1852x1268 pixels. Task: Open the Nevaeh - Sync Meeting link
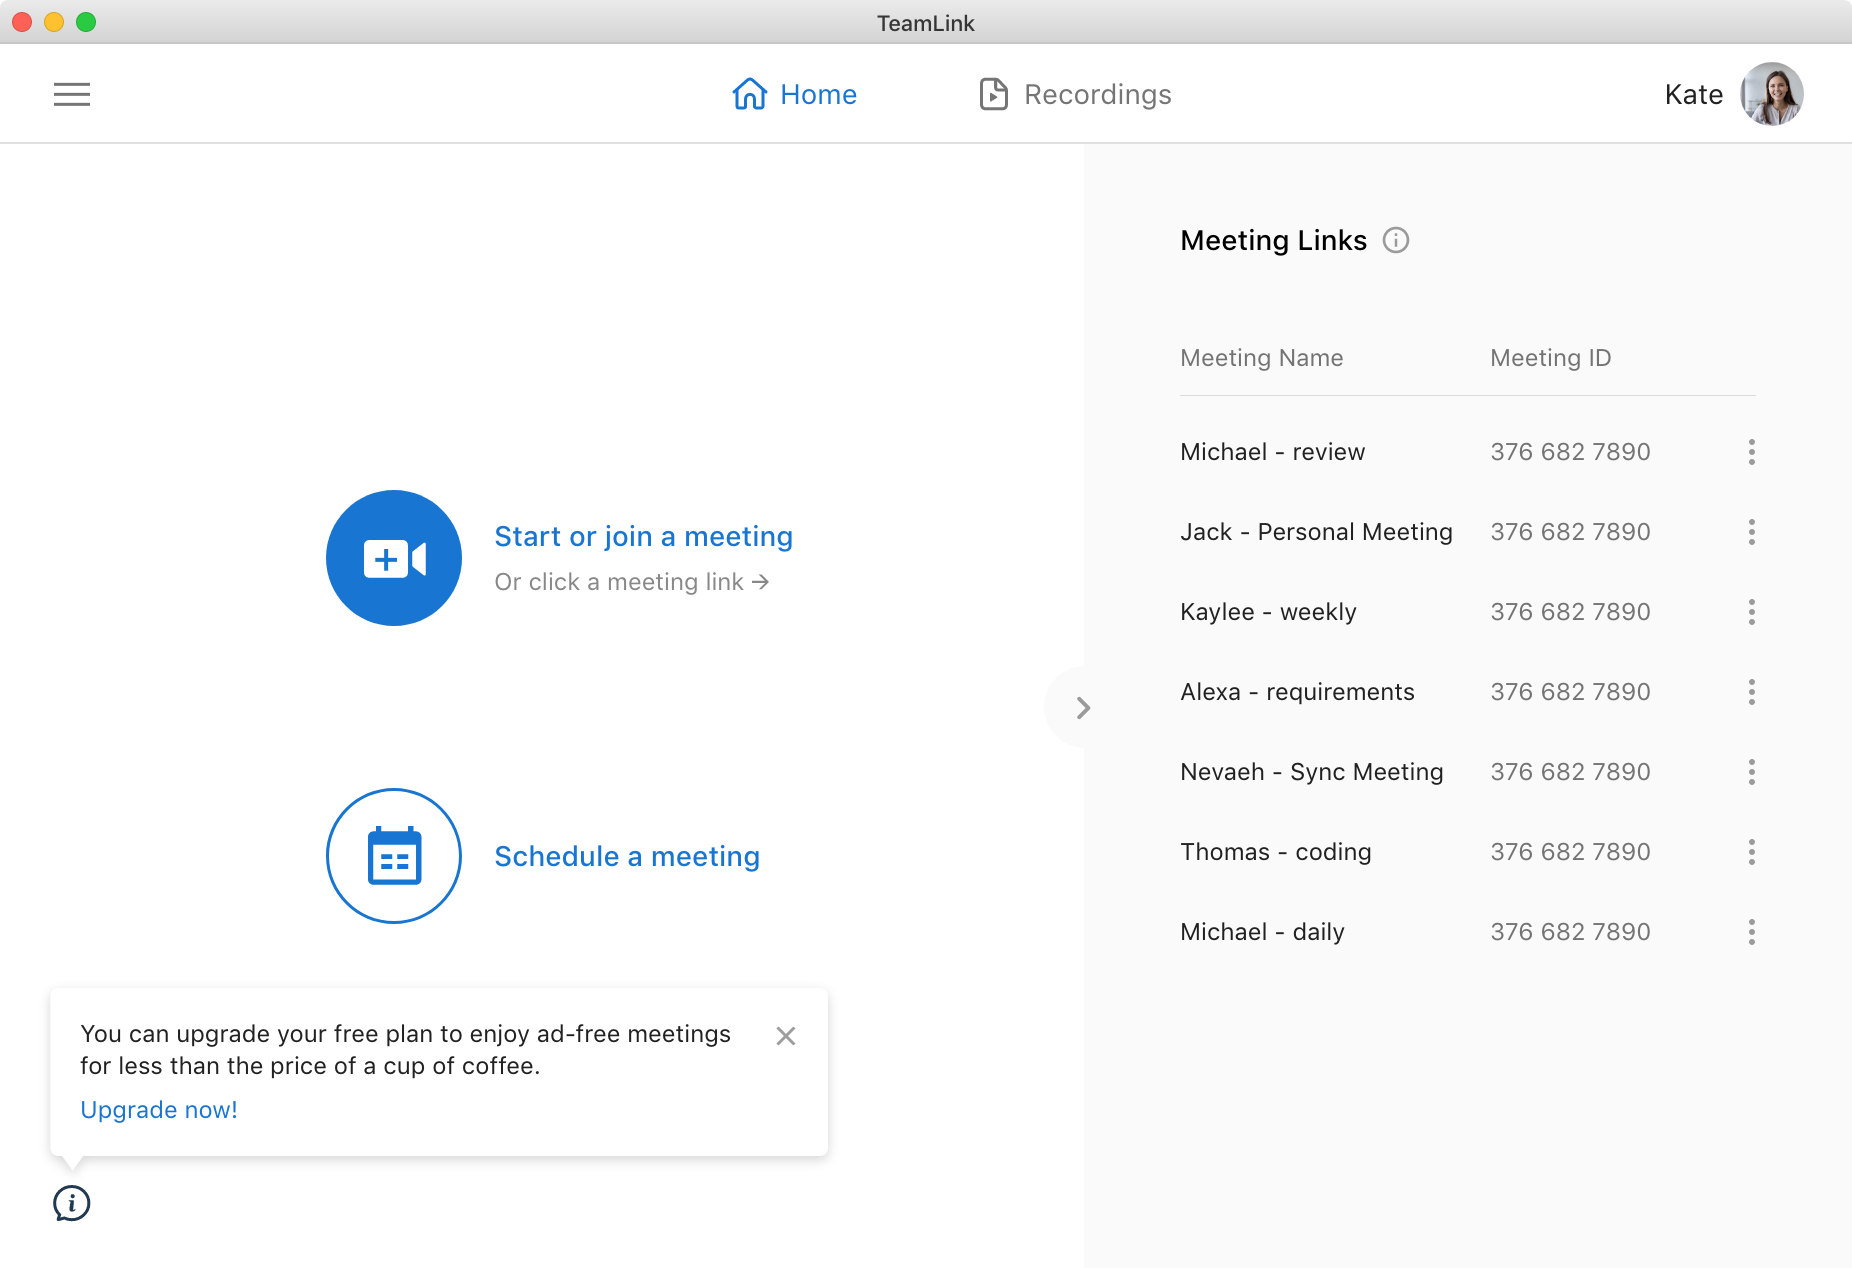coord(1311,772)
